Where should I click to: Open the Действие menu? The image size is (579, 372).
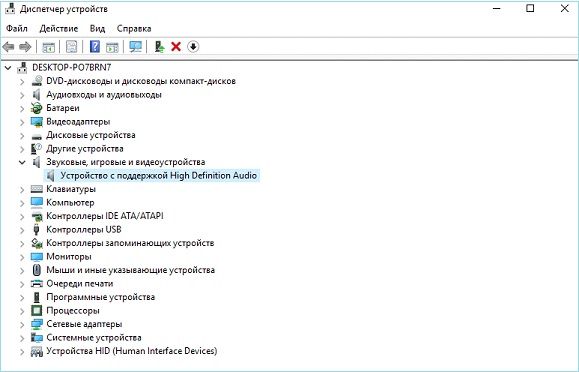coord(59,28)
